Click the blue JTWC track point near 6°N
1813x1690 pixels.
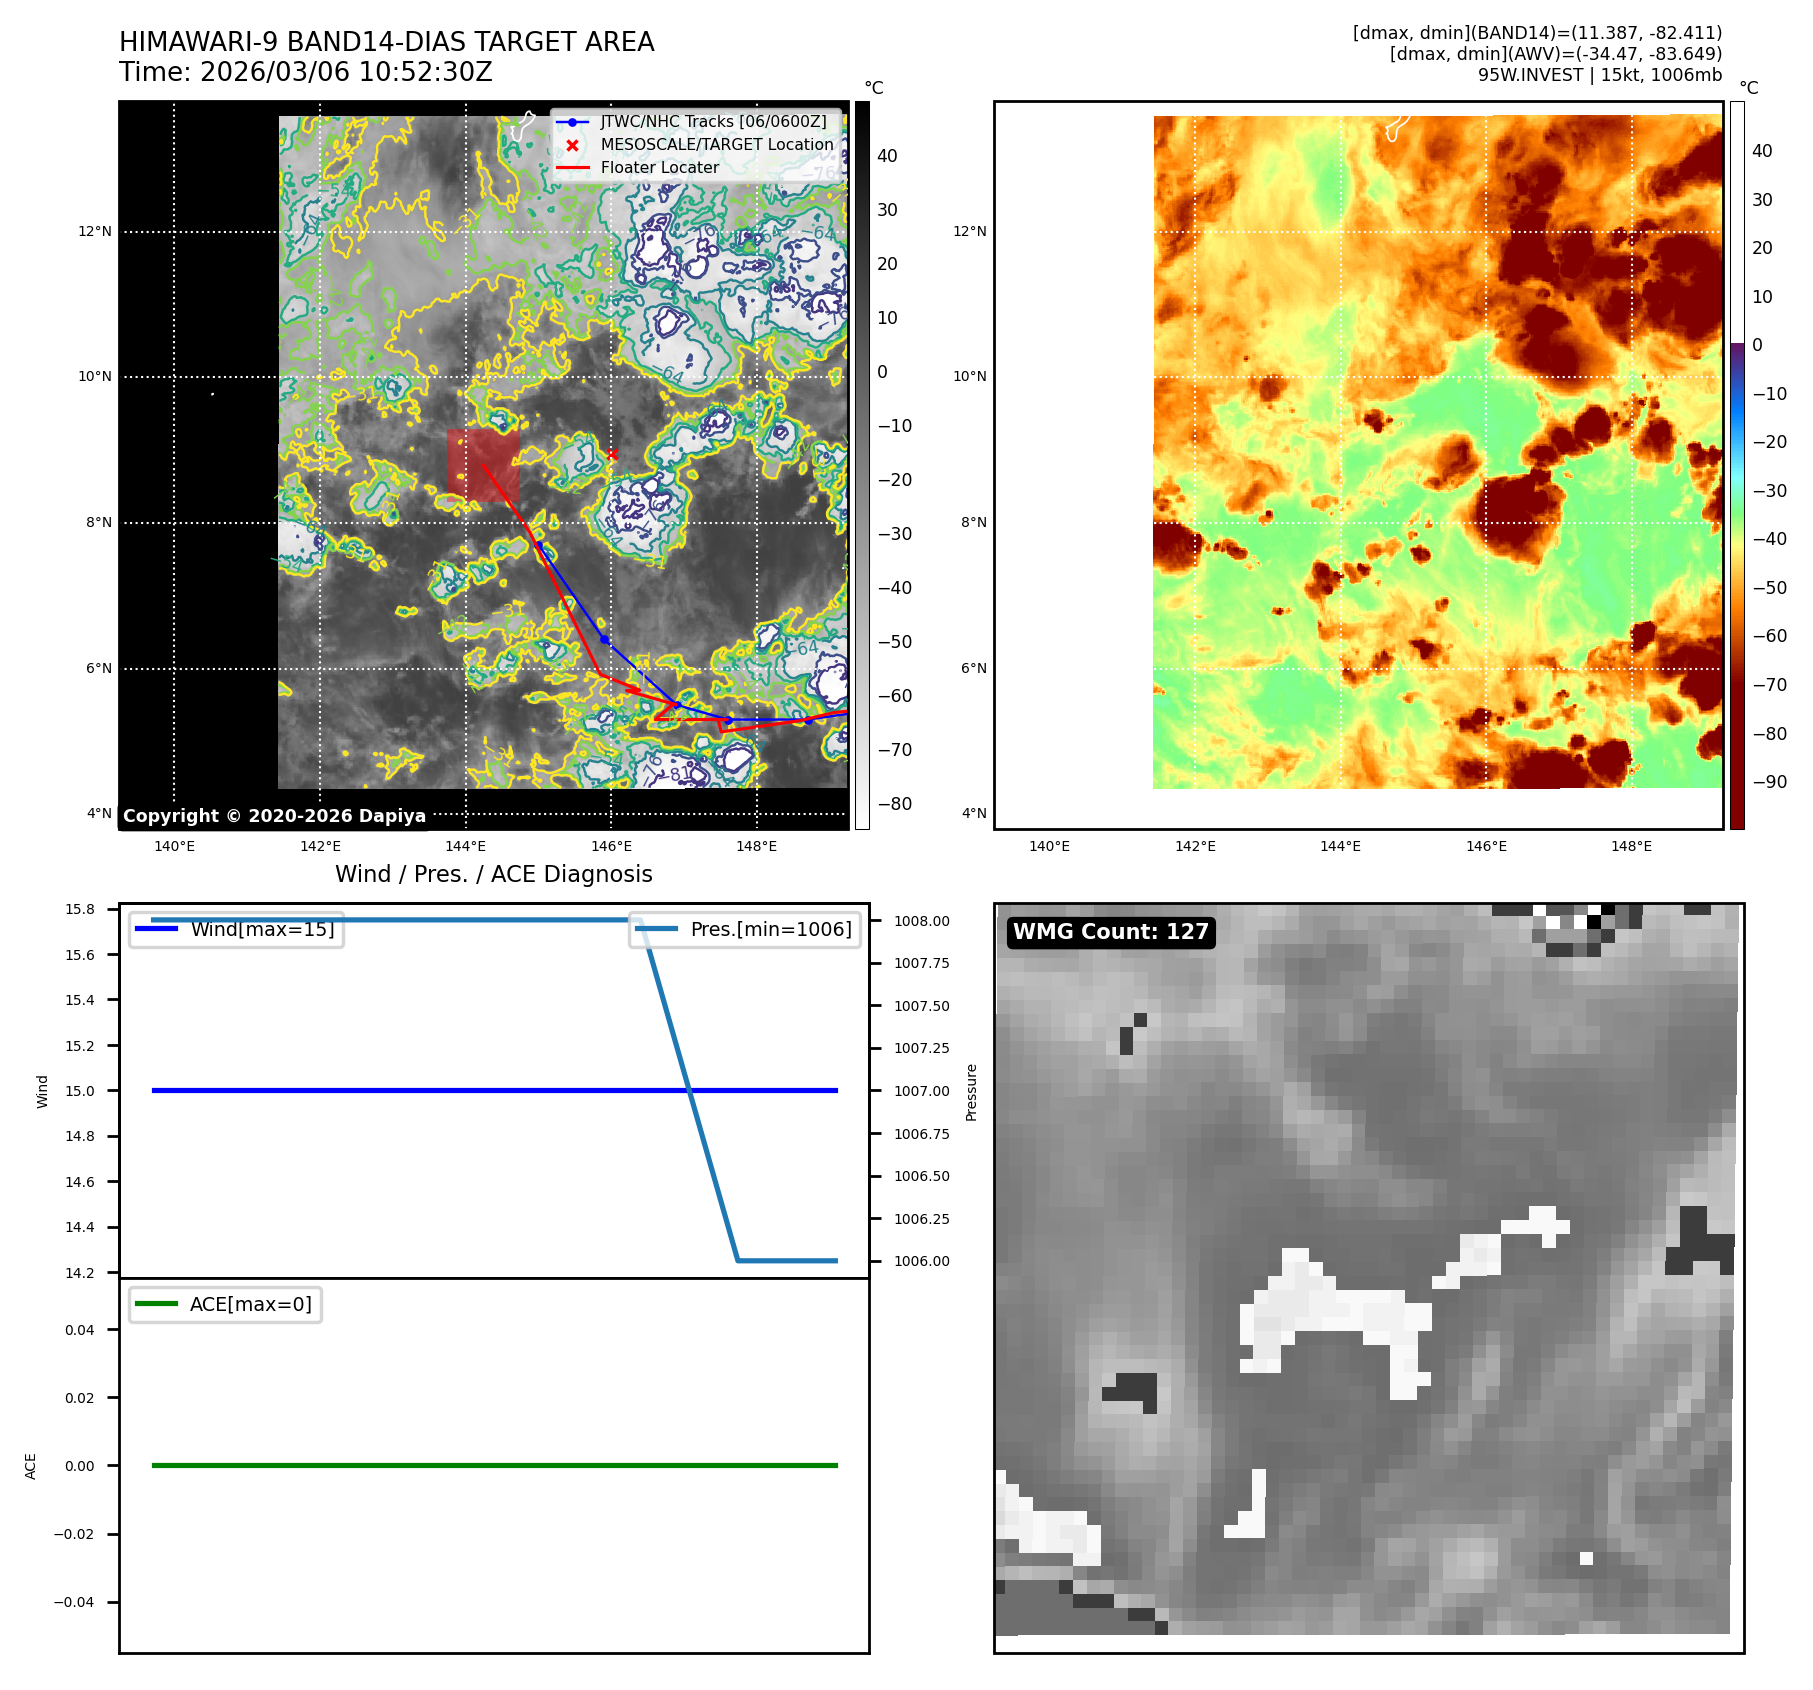(x=604, y=639)
